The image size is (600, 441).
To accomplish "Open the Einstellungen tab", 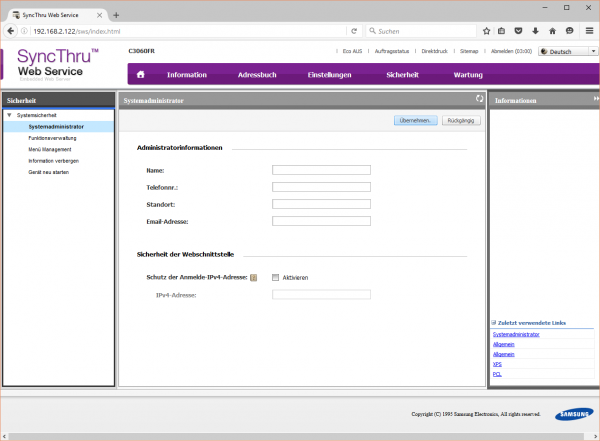I will 329,74.
